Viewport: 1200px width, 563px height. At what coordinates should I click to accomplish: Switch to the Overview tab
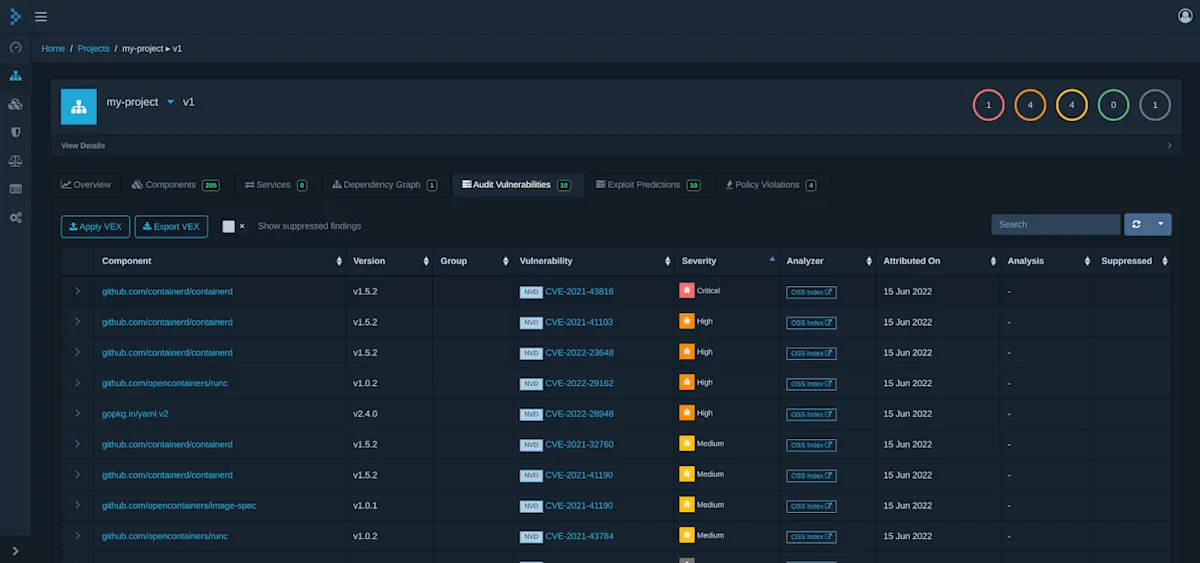click(x=86, y=185)
